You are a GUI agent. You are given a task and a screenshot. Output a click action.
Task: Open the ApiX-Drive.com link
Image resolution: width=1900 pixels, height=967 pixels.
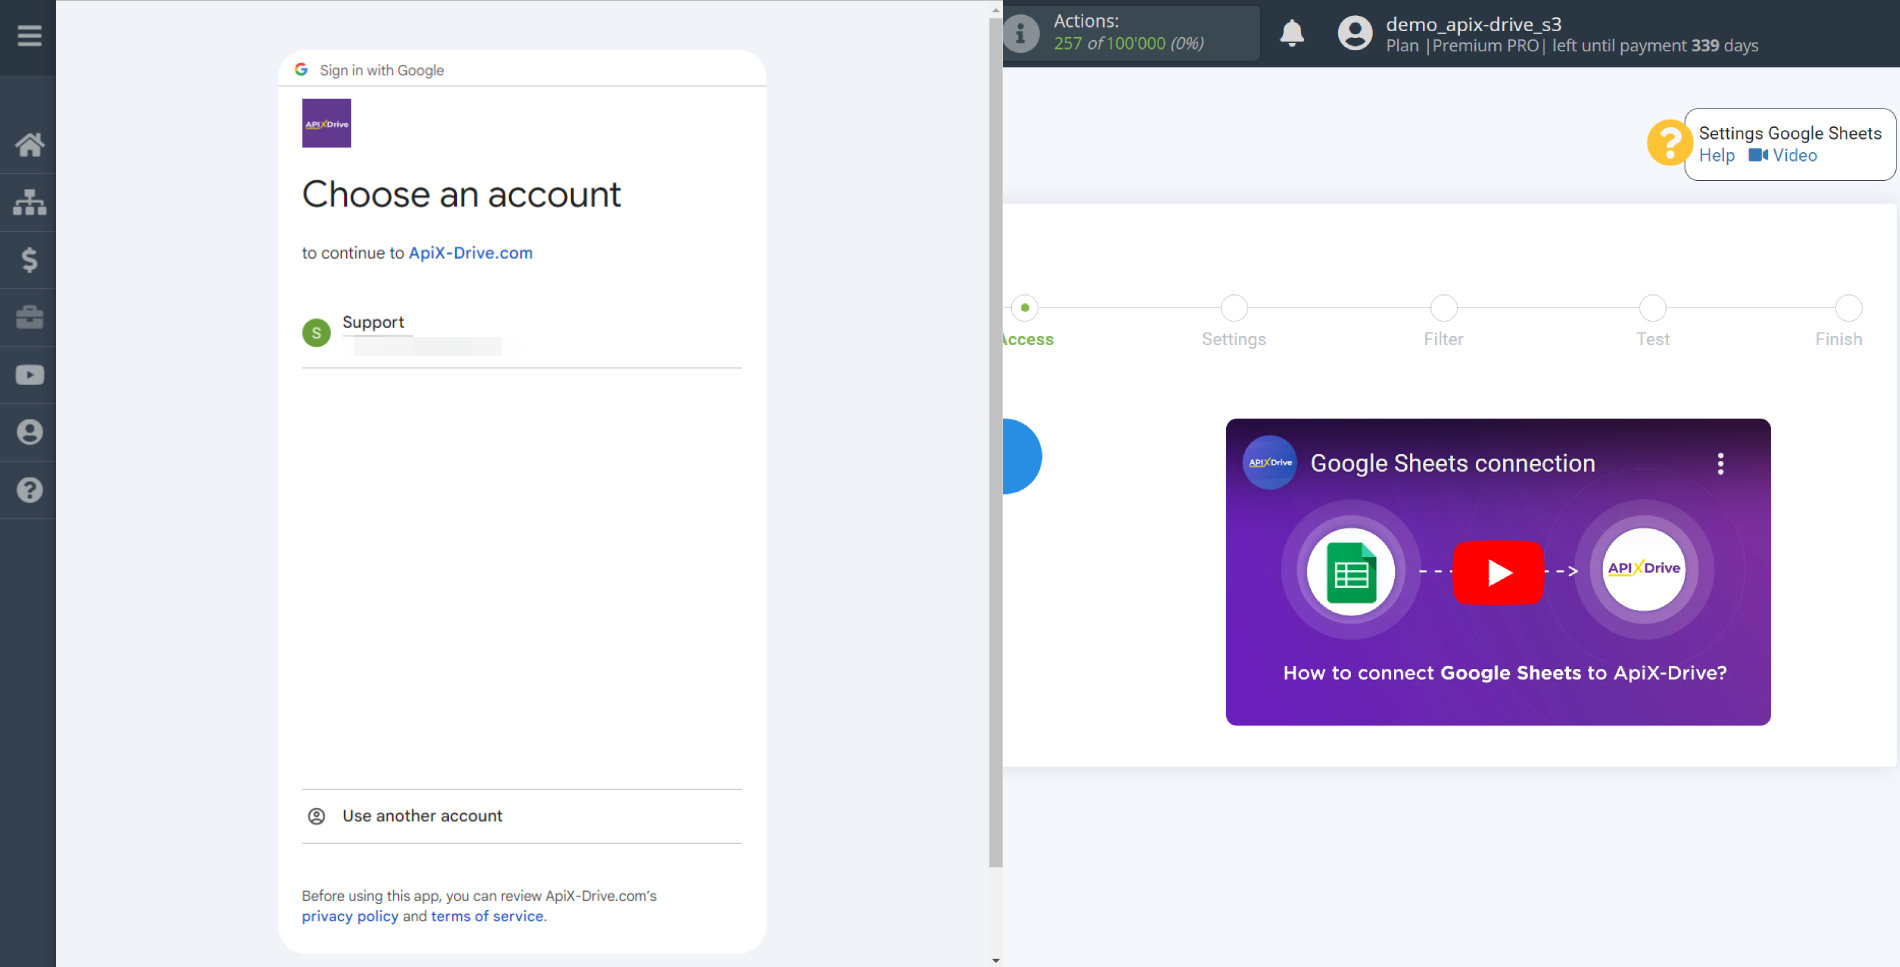coord(471,253)
